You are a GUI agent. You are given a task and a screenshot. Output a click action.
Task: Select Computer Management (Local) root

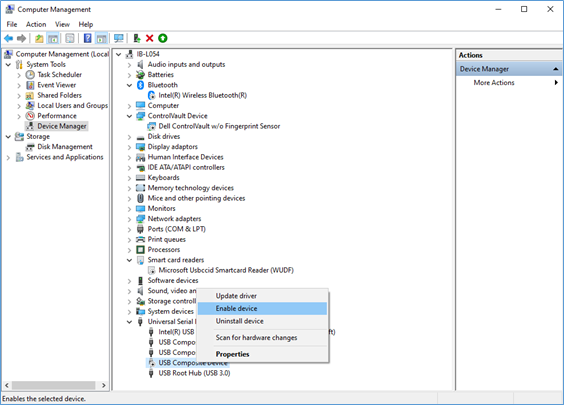62,54
